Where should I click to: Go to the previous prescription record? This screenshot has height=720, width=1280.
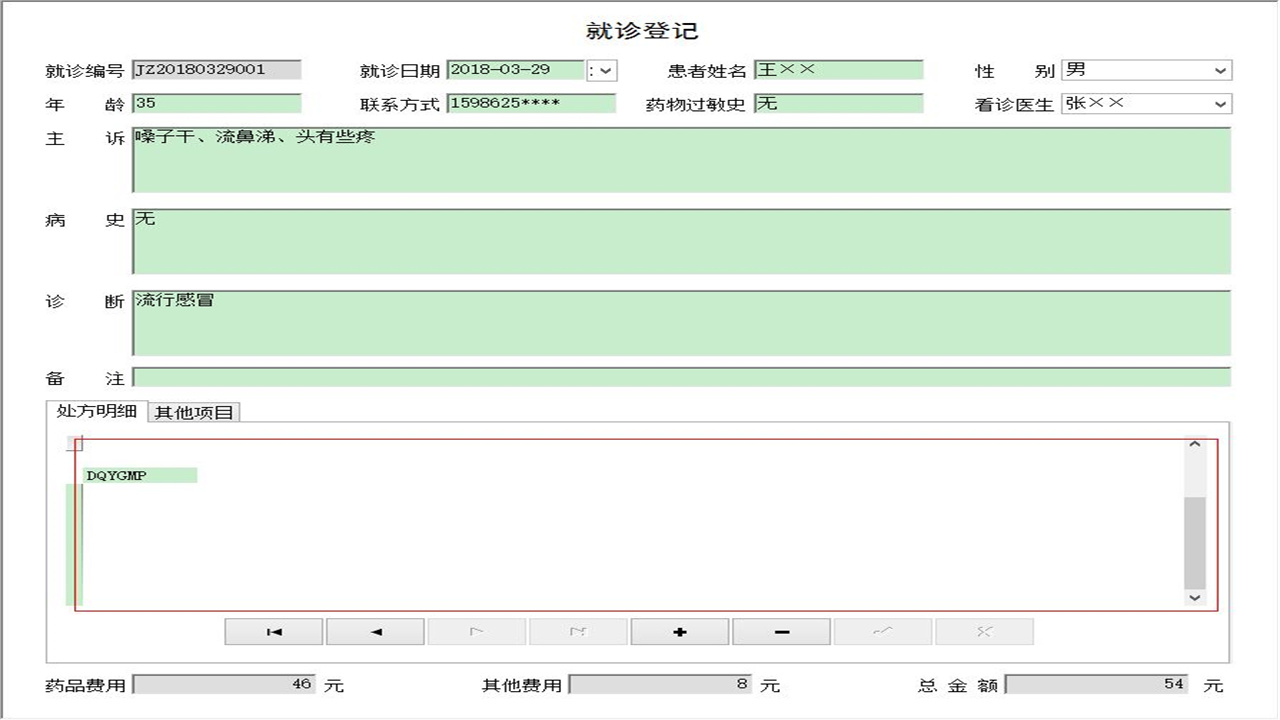[375, 631]
